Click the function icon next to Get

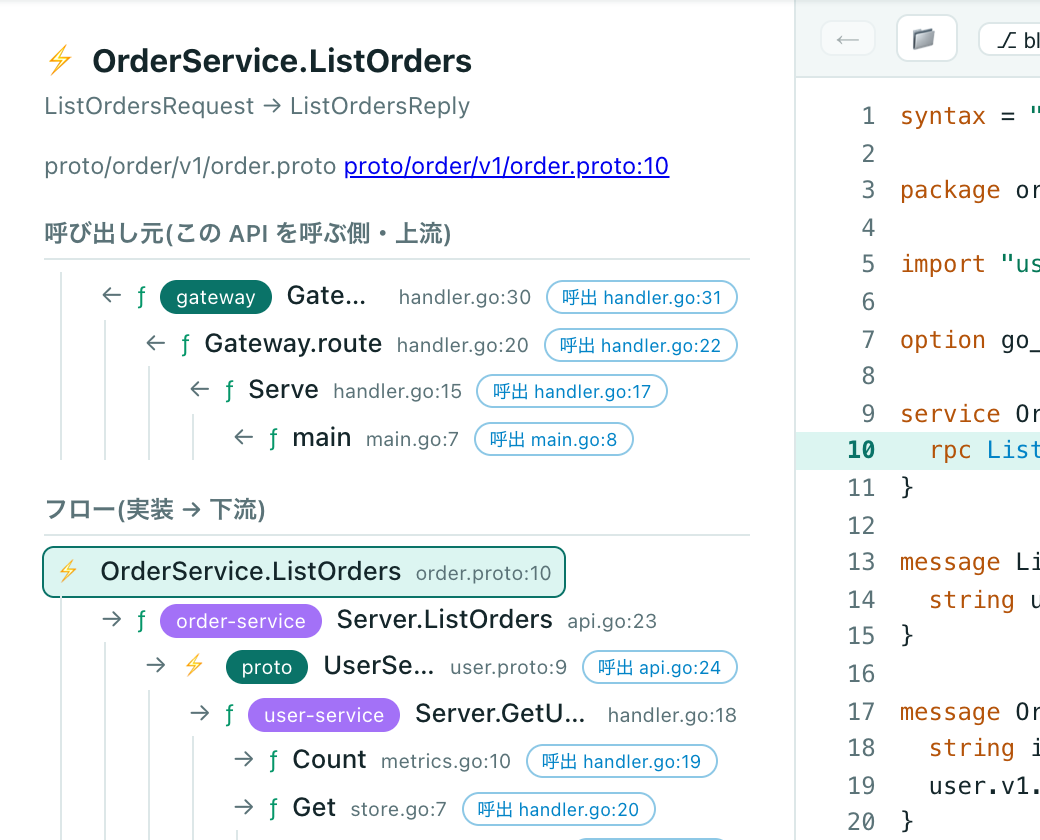pyautogui.click(x=273, y=809)
